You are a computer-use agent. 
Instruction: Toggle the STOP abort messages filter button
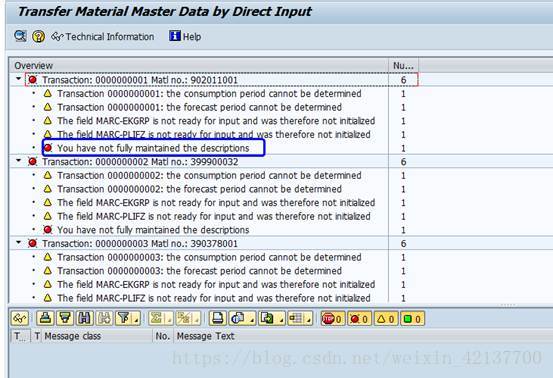coord(333,319)
